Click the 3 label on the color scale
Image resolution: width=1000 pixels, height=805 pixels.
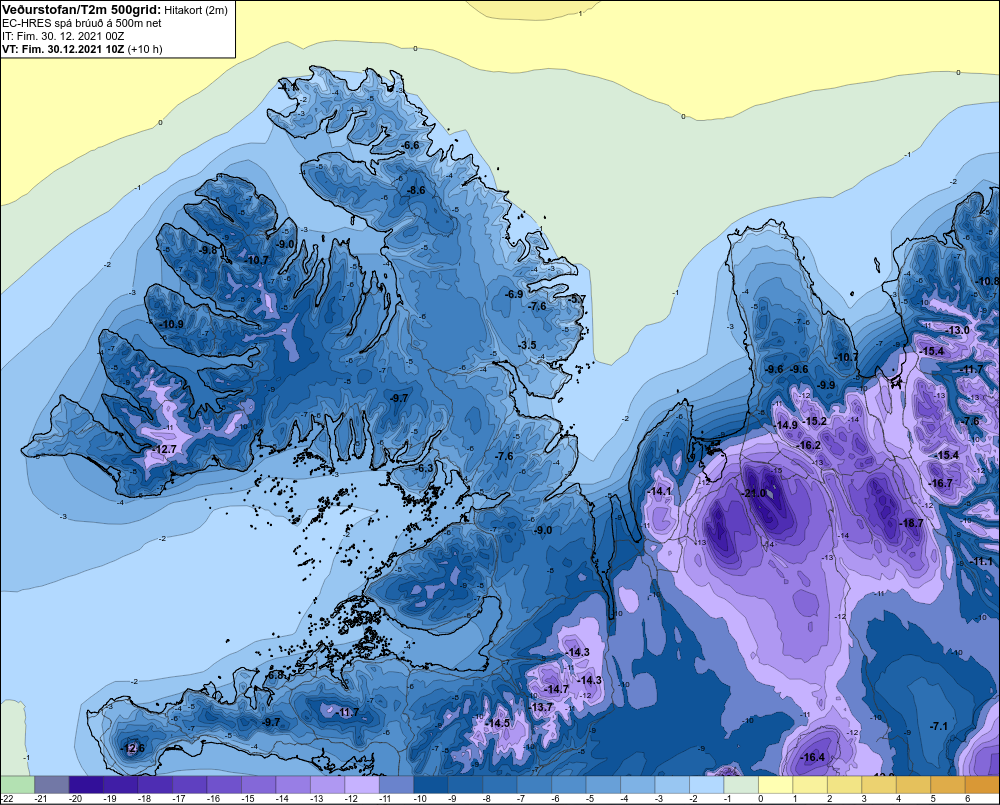pos(864,799)
